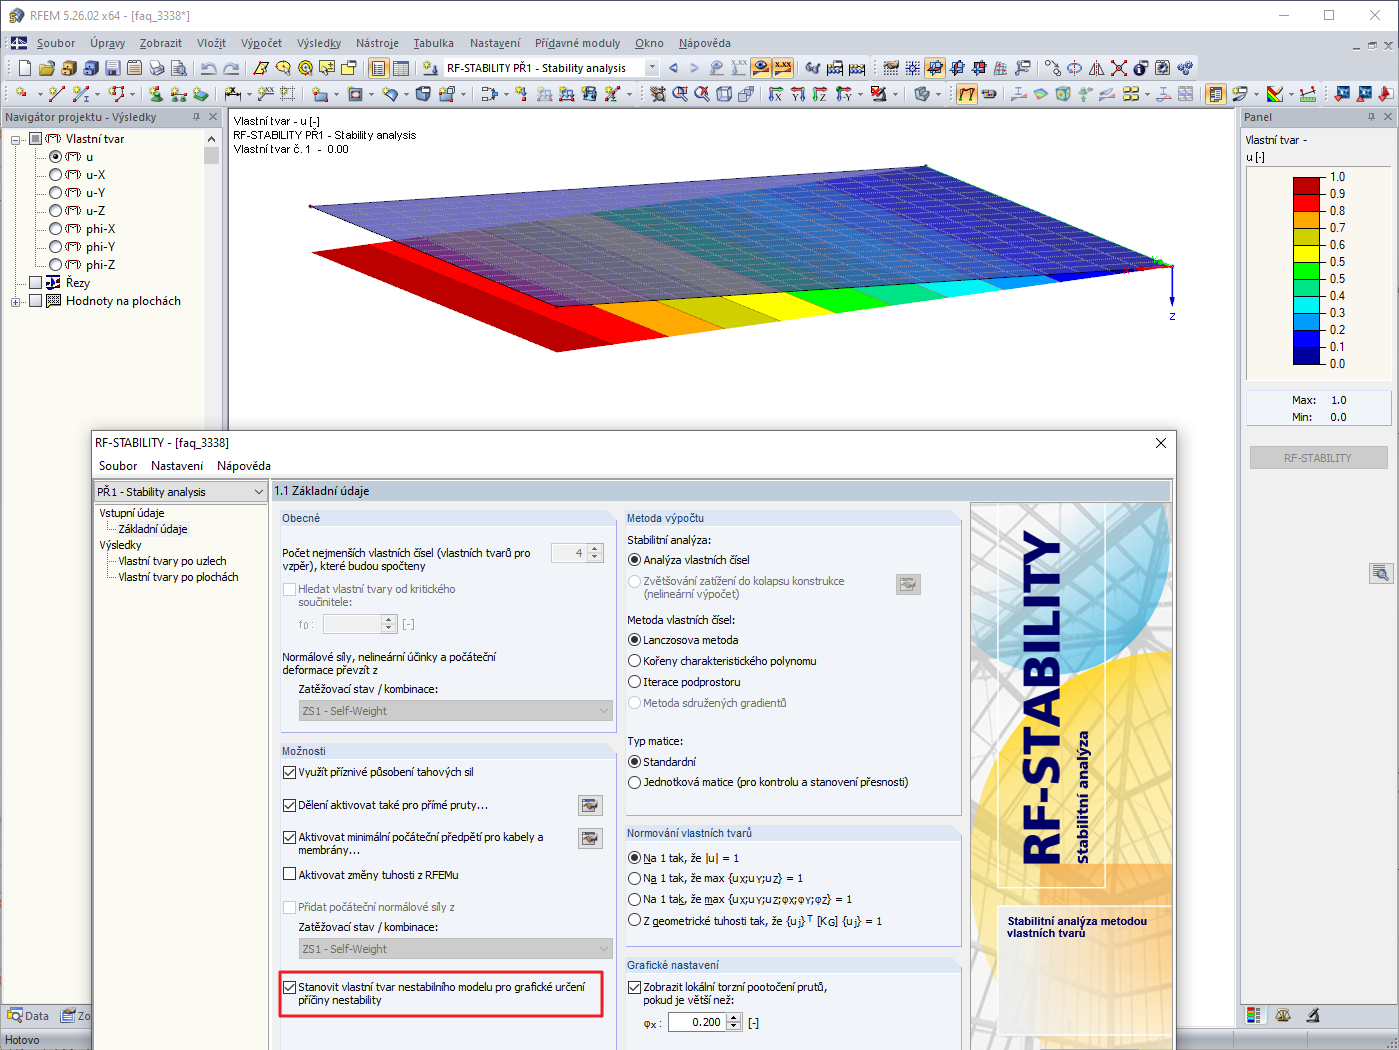The image size is (1399, 1050).
Task: Create a new model file
Action: point(25,68)
